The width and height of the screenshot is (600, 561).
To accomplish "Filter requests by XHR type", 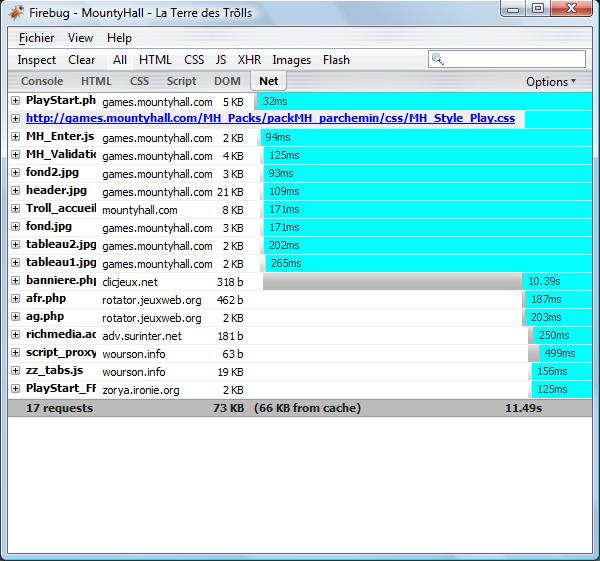I will [x=249, y=60].
